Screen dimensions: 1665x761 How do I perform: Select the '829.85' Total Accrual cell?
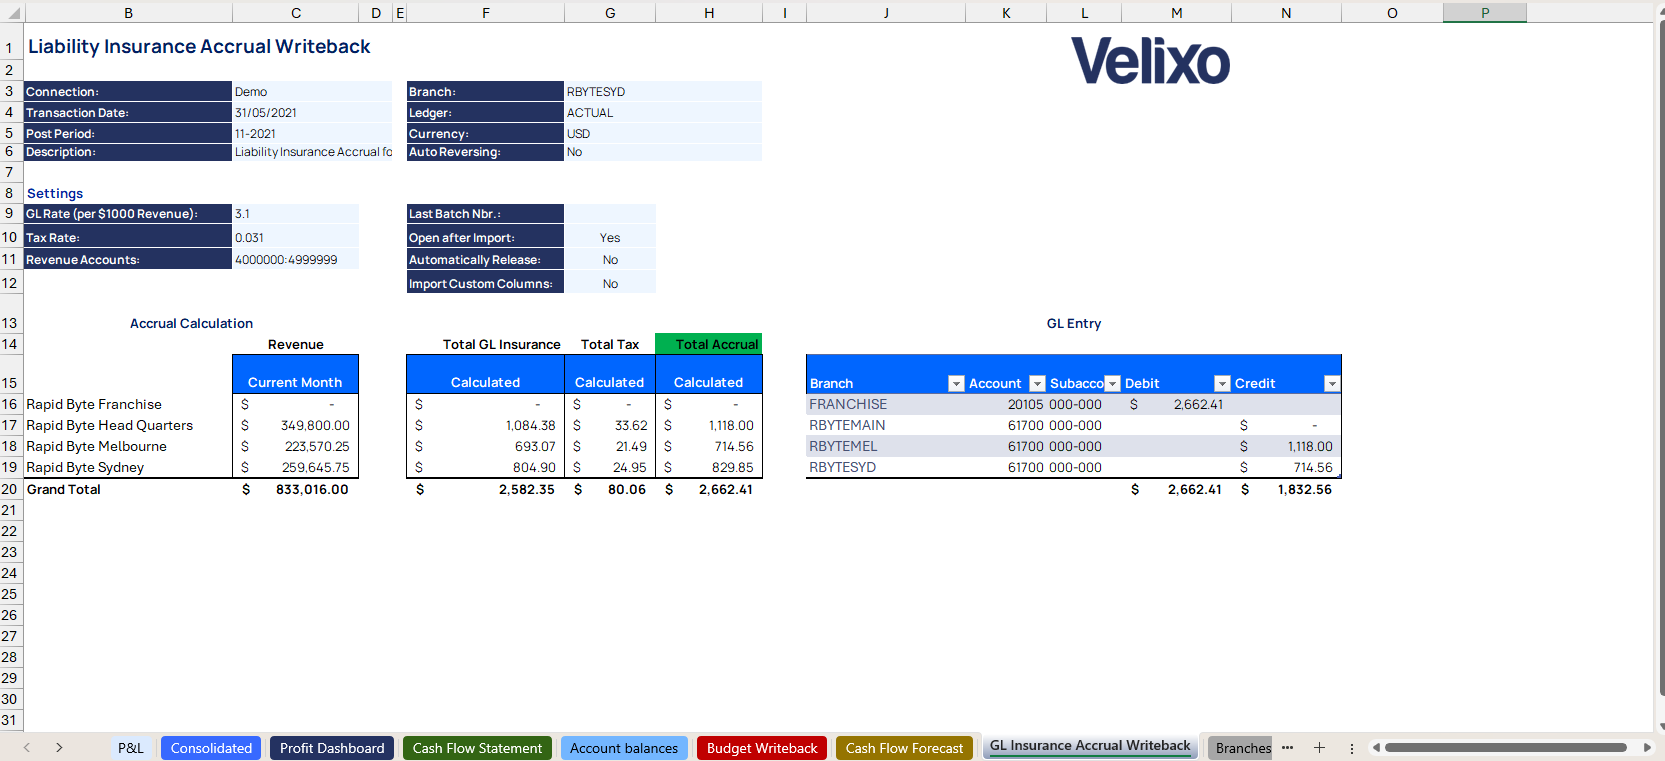pos(708,467)
